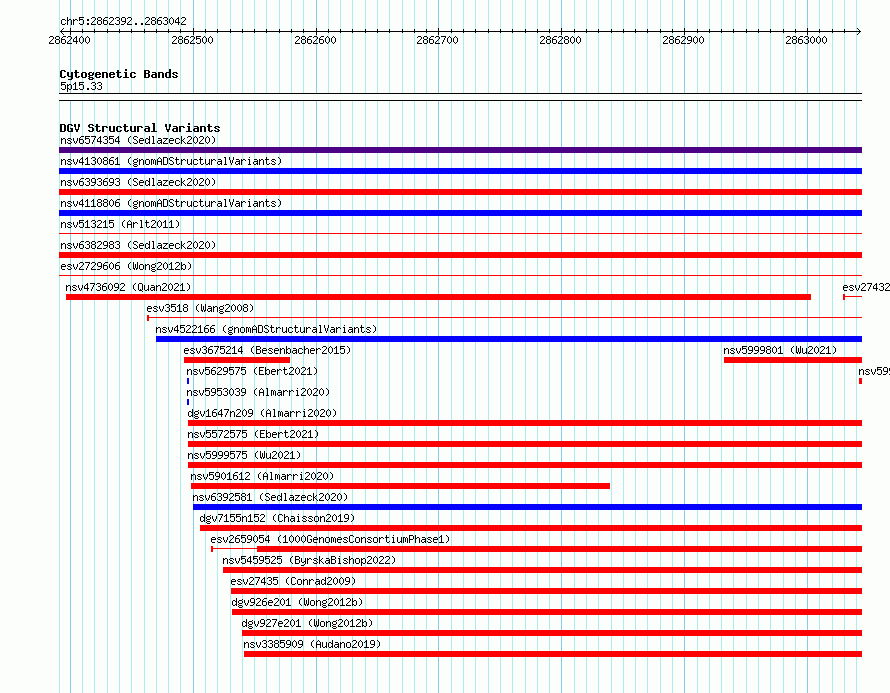Open dgv1647n209 (Almarri2020) label

(x=262, y=413)
